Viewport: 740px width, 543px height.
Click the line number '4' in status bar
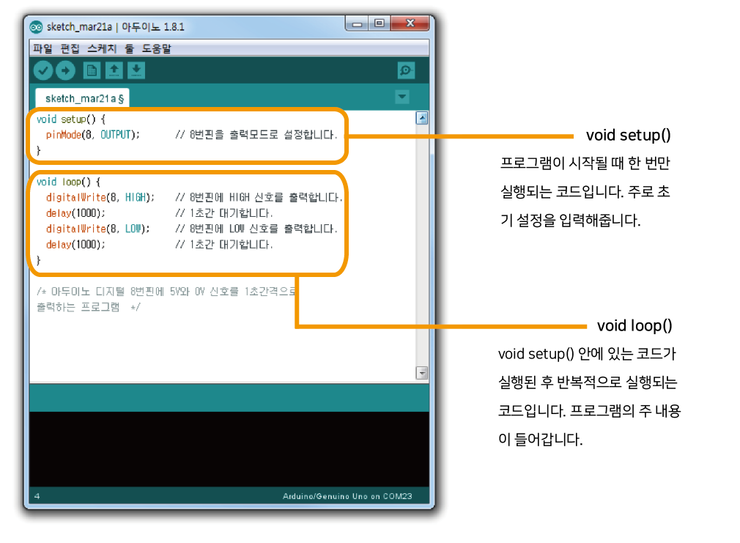click(37, 496)
